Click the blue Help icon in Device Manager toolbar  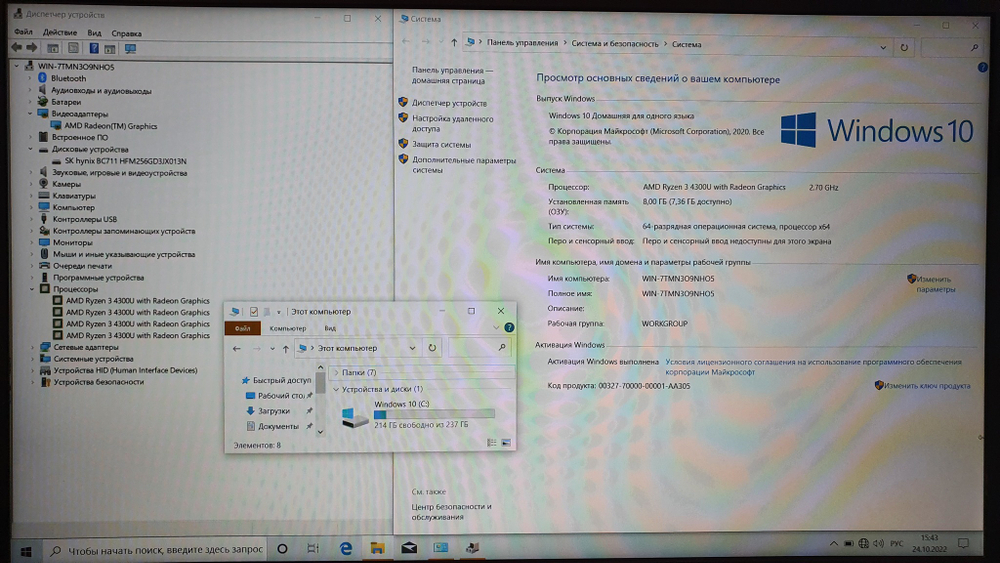94,48
